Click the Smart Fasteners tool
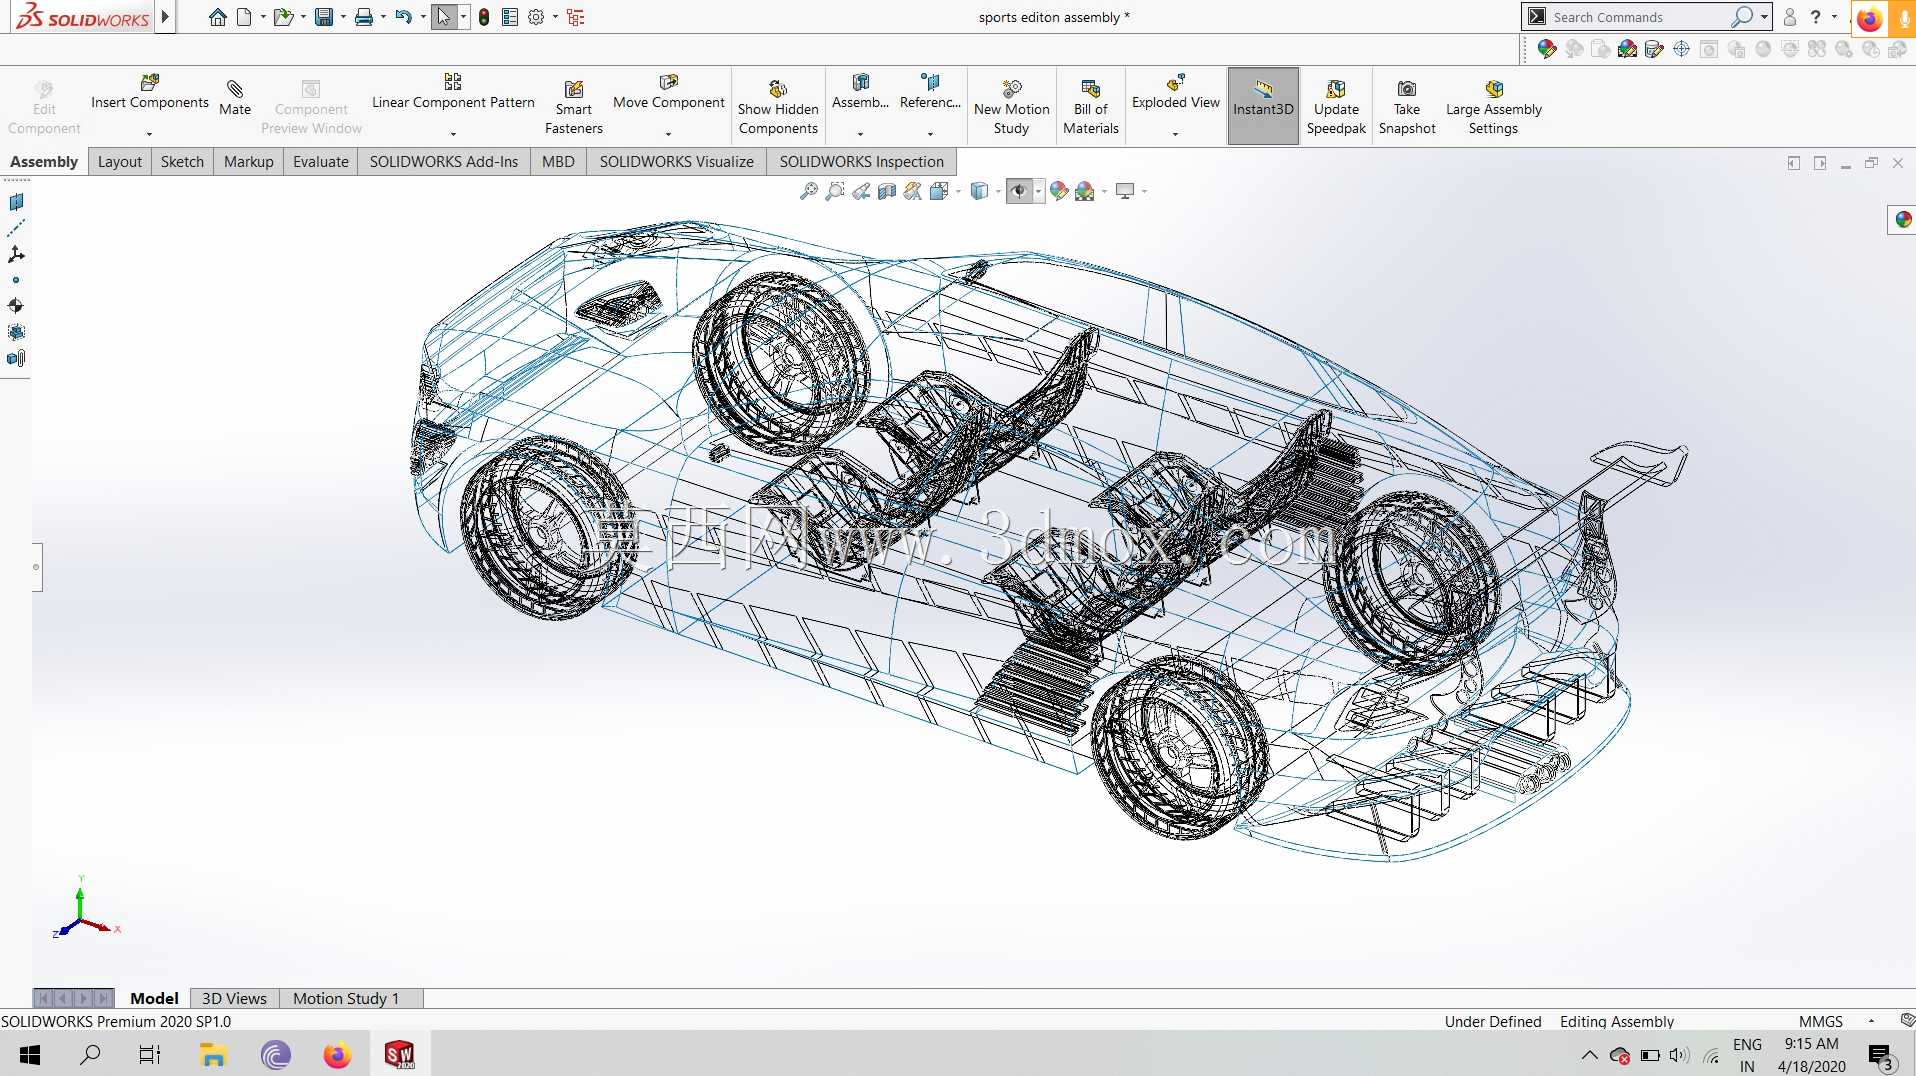The image size is (1916, 1076). [x=574, y=107]
